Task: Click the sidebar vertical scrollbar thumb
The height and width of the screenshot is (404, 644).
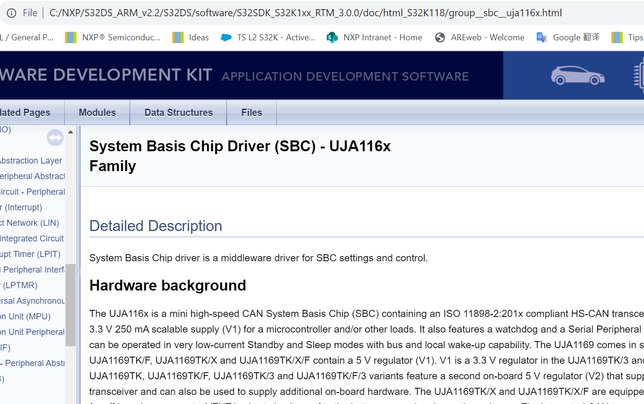Action: (x=71, y=305)
